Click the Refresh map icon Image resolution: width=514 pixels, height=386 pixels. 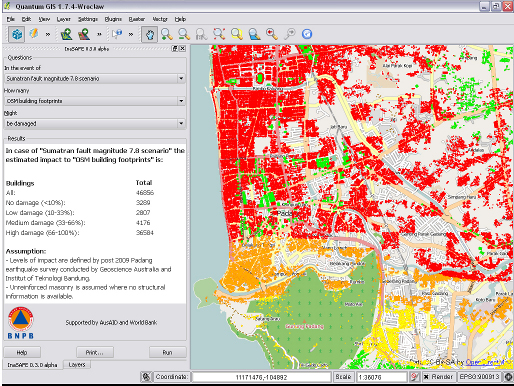[307, 34]
